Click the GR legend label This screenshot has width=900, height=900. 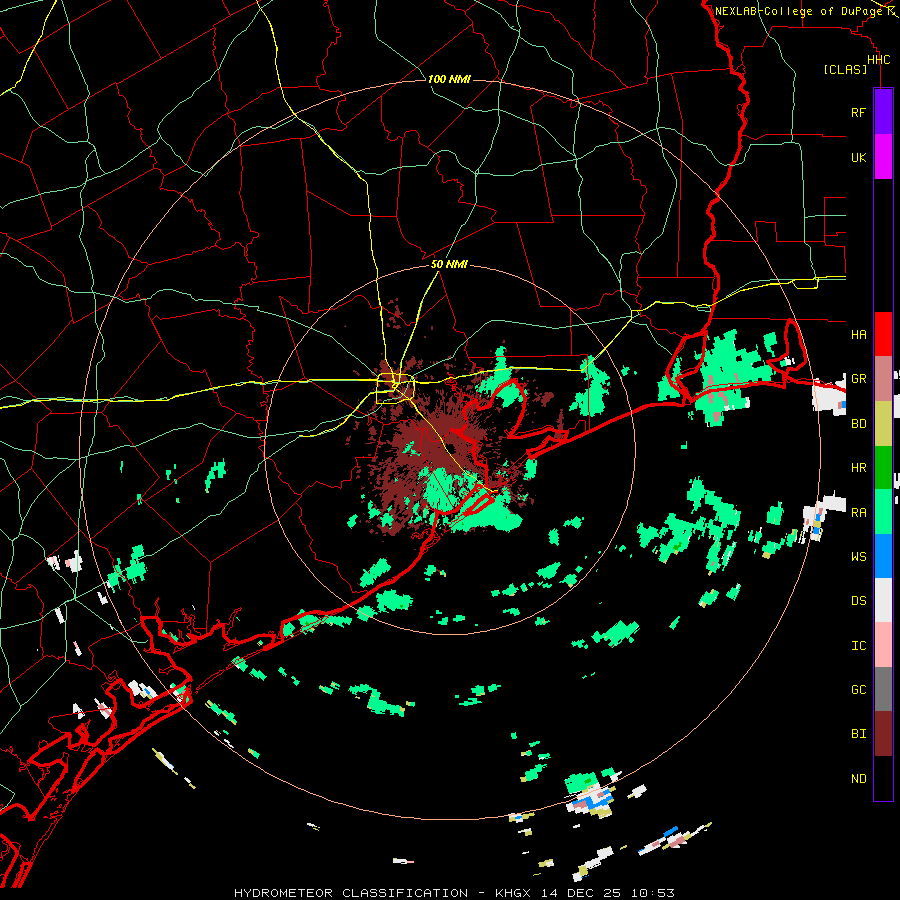coord(858,379)
